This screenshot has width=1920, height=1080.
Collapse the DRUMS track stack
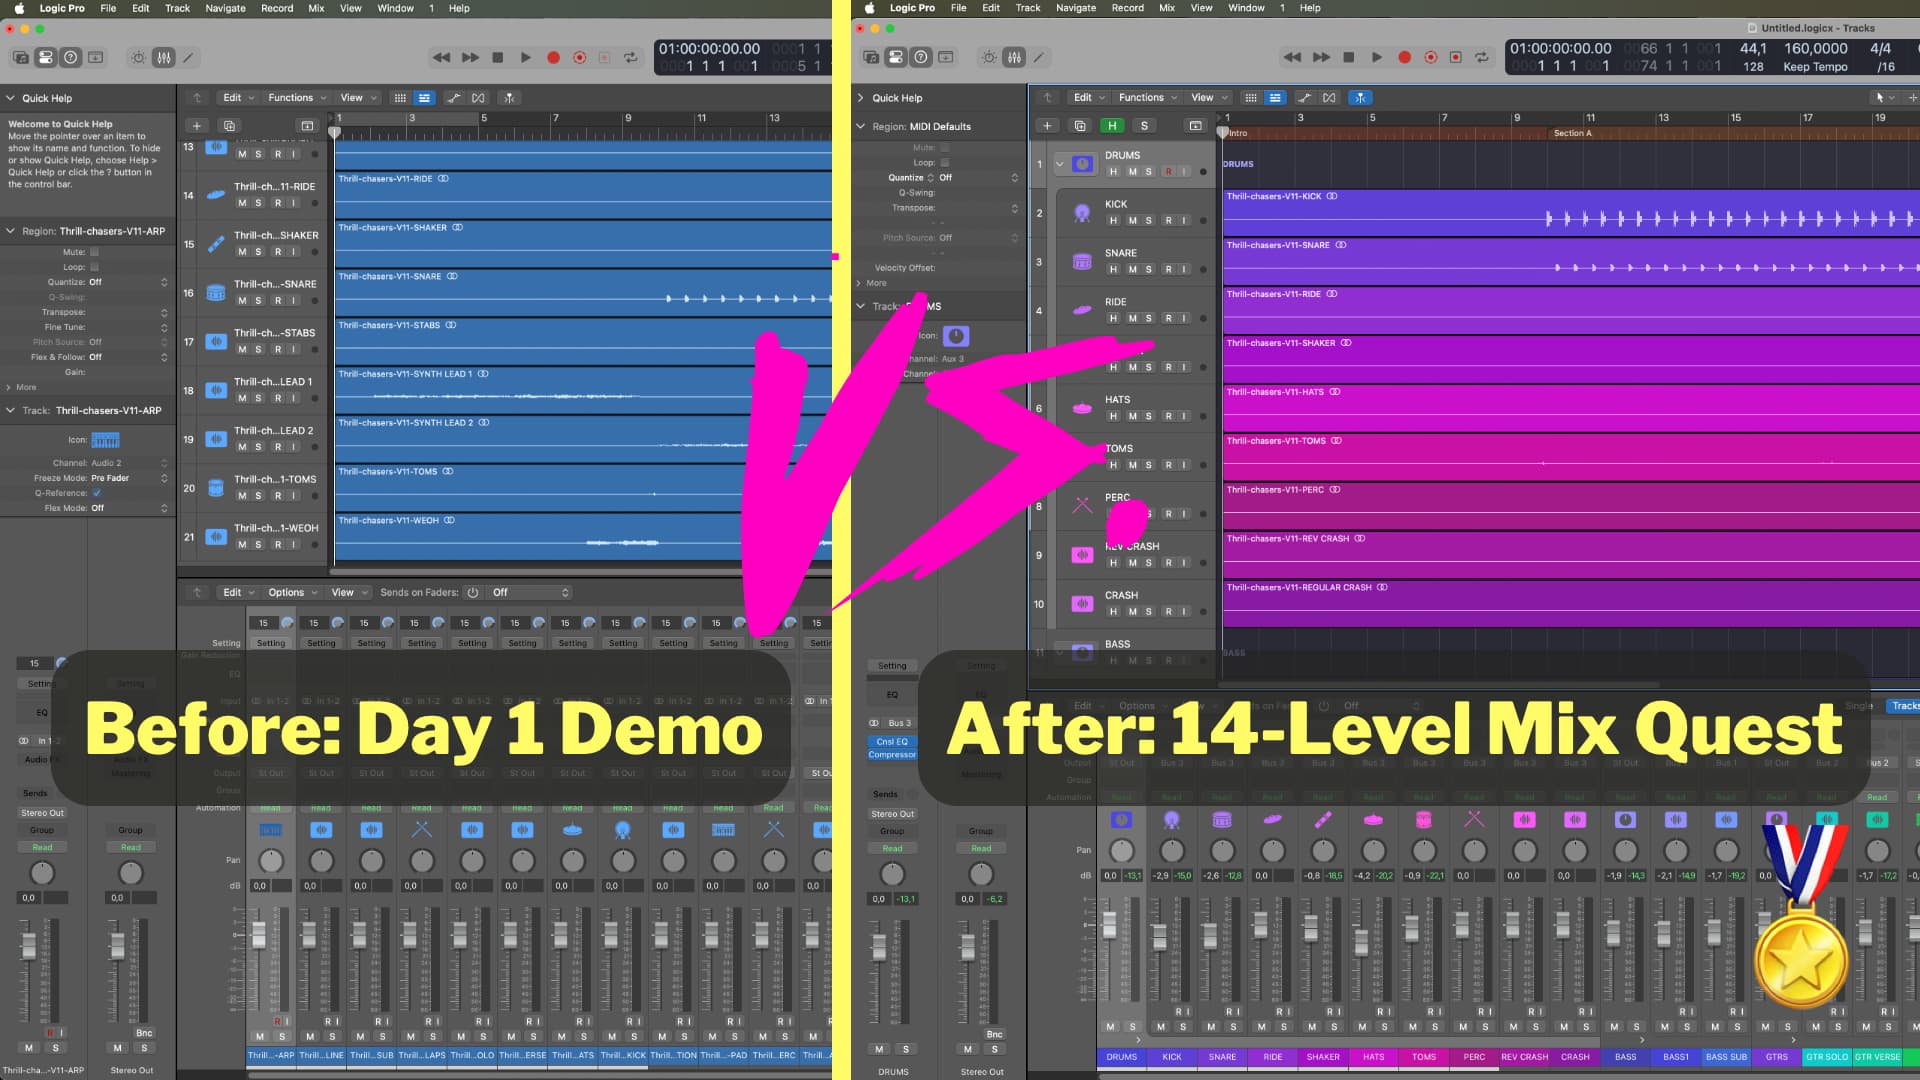point(1060,164)
